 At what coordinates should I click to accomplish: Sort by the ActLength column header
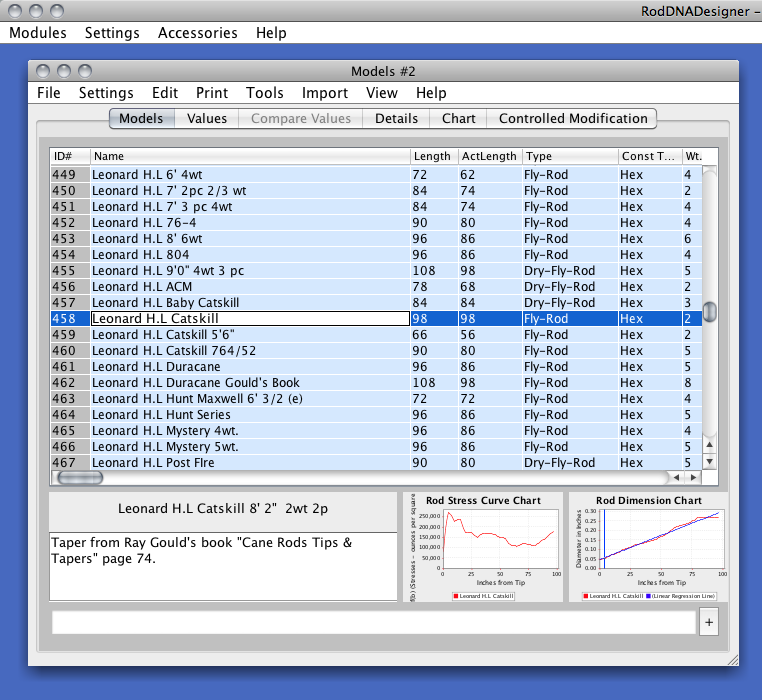pos(490,156)
